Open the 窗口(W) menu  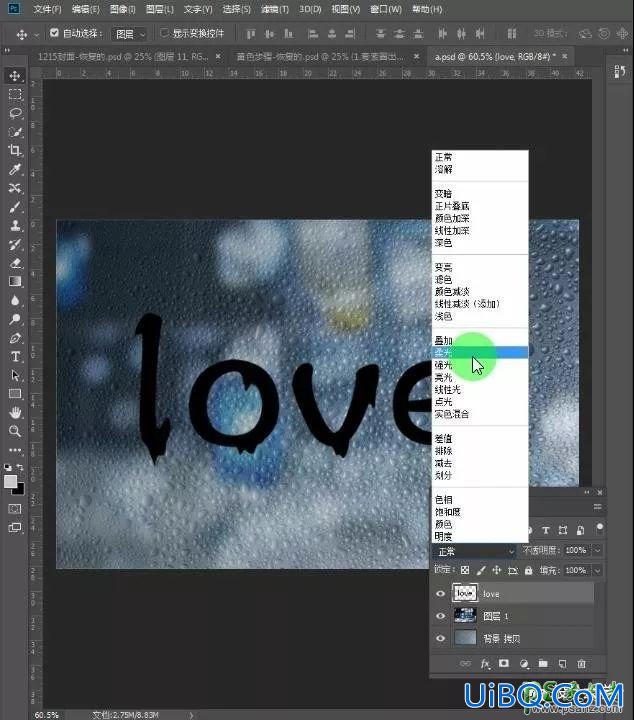[x=386, y=9]
